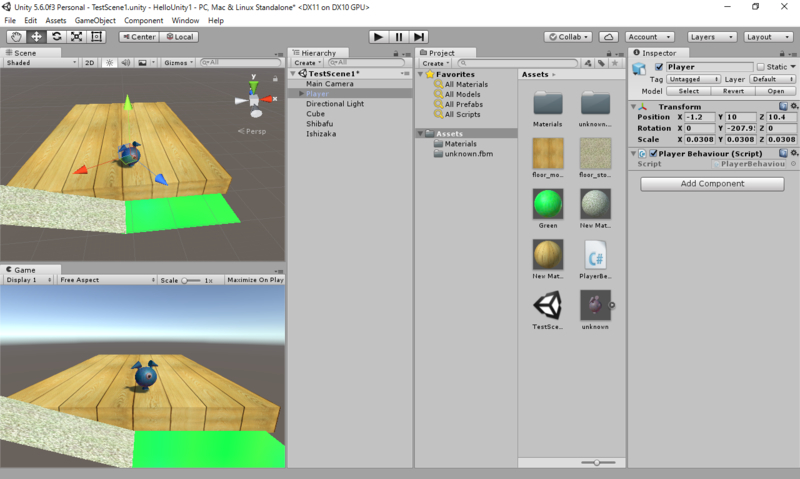Click Search by Label icon in Project
The image size is (800, 479).
pyautogui.click(x=602, y=63)
